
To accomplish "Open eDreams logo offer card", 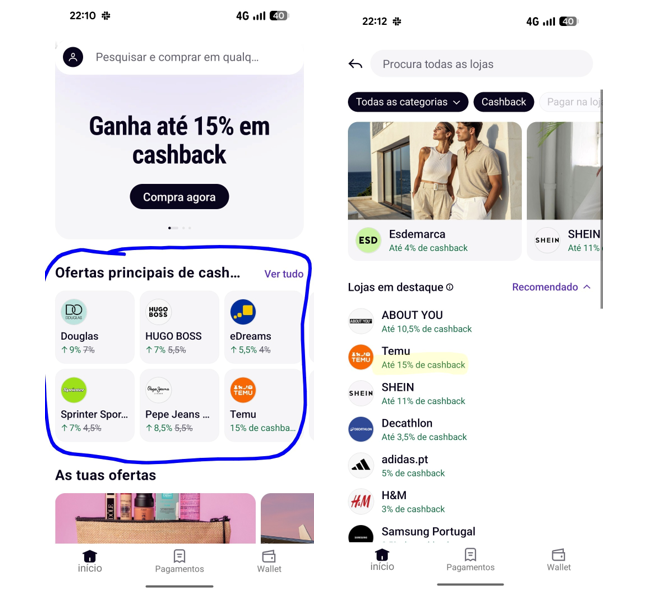I will coord(264,327).
